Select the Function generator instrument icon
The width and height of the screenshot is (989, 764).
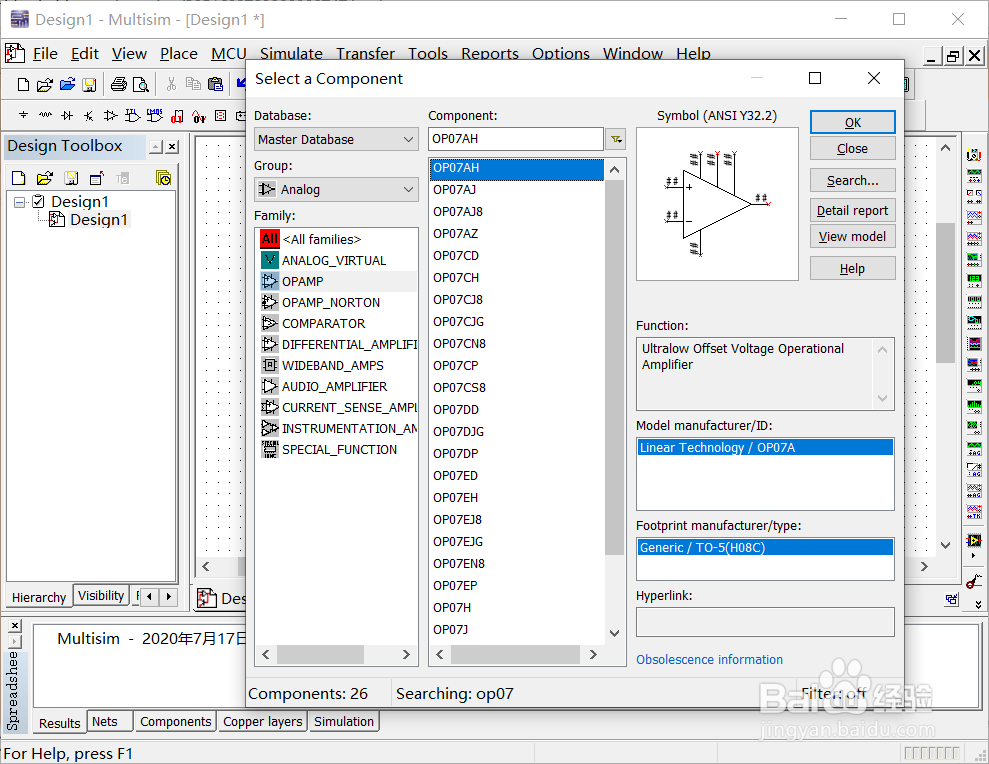point(974,175)
